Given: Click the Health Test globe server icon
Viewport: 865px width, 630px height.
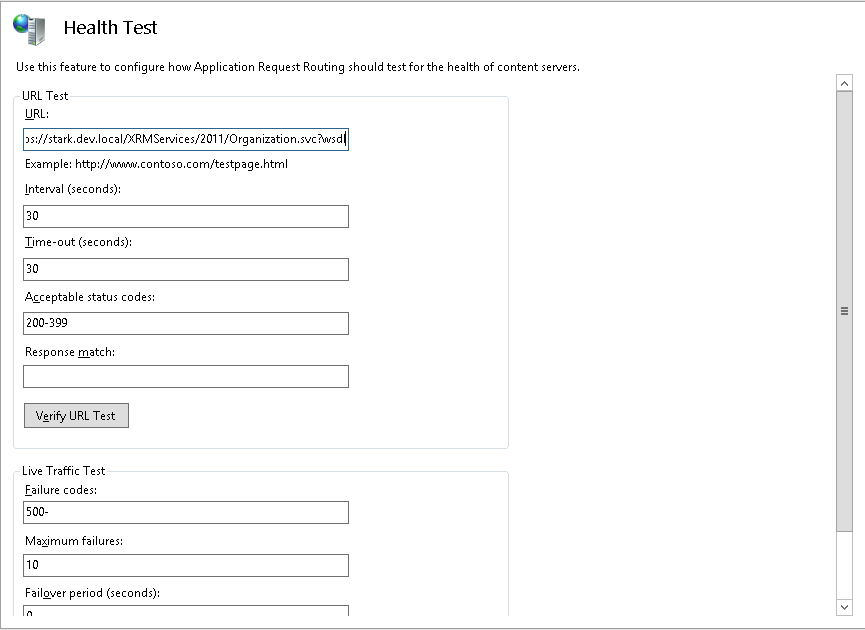Looking at the screenshot, I should coord(29,29).
